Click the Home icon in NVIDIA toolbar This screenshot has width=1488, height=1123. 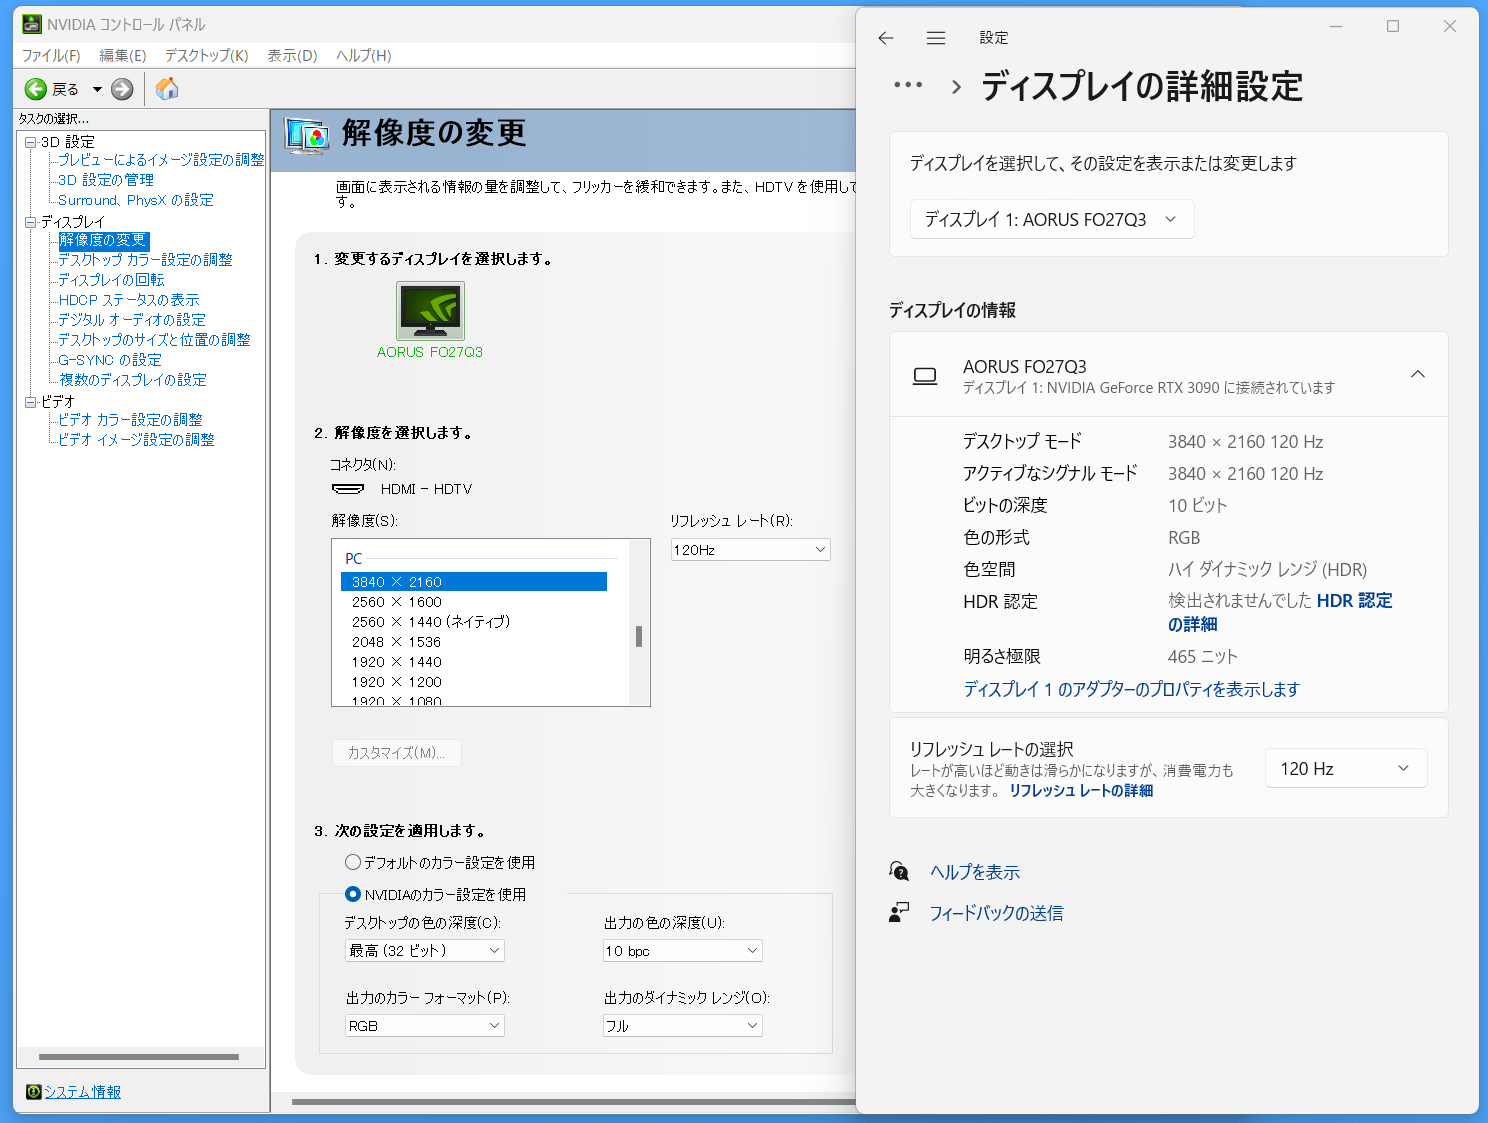click(x=167, y=89)
